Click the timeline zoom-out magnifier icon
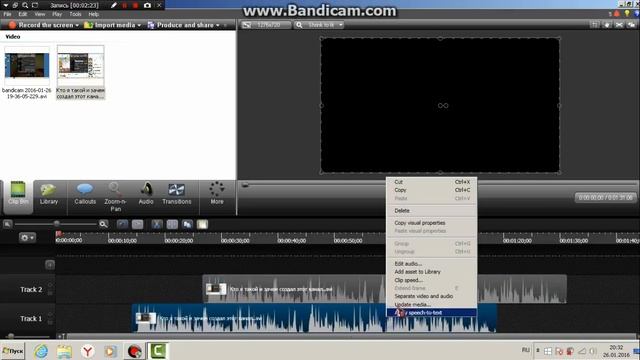This screenshot has height=360, width=640. pos(7,224)
